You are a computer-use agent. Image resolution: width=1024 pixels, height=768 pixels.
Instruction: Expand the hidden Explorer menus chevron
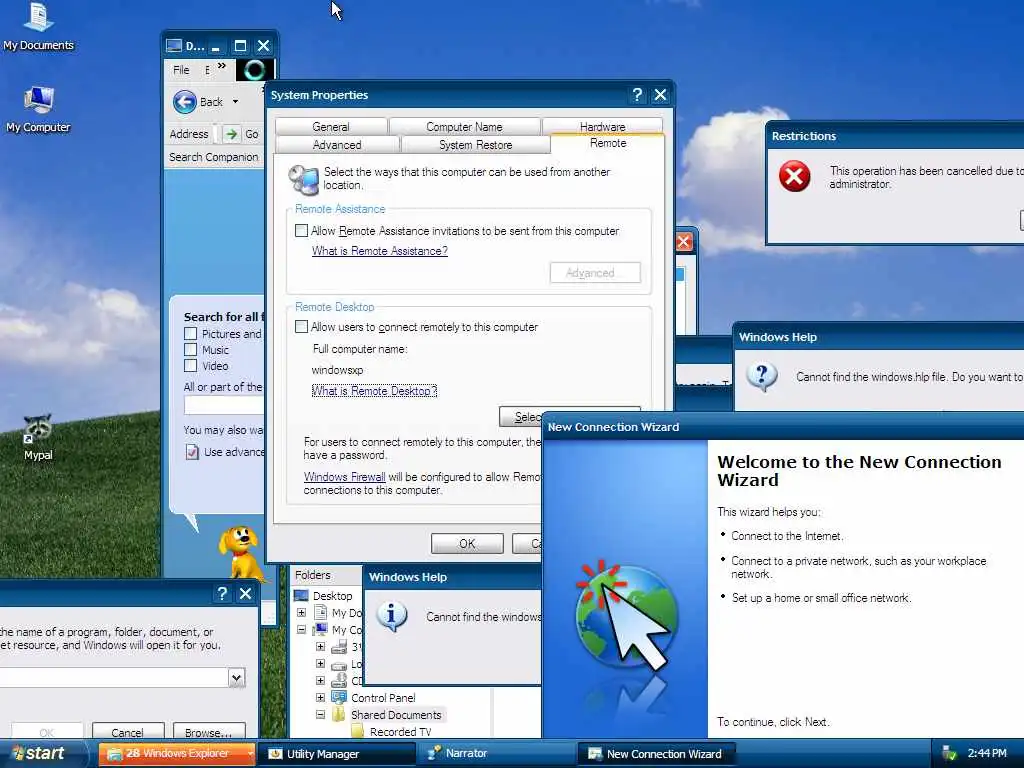coord(222,66)
